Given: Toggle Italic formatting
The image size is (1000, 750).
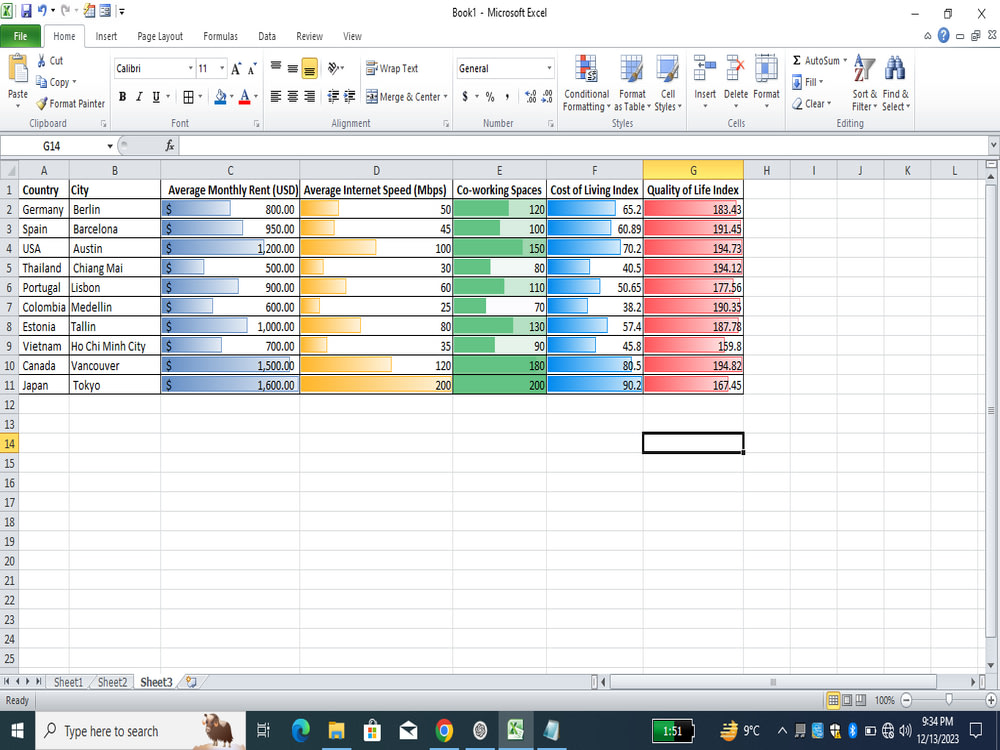Looking at the screenshot, I should tap(139, 97).
